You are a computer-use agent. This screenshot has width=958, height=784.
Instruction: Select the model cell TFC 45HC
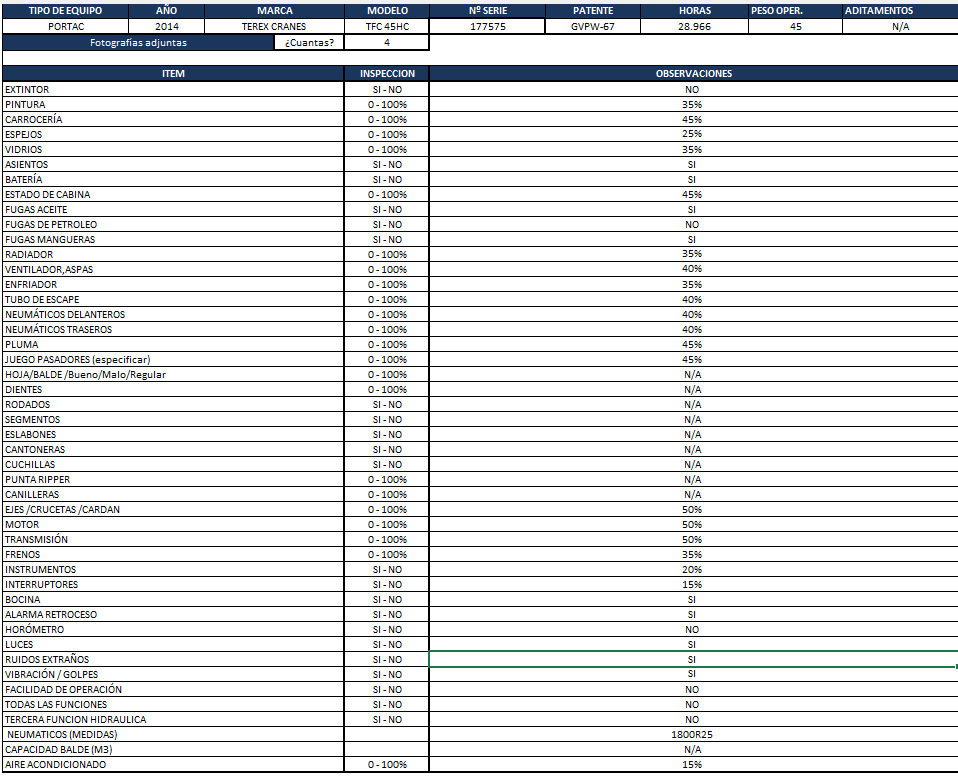(387, 26)
